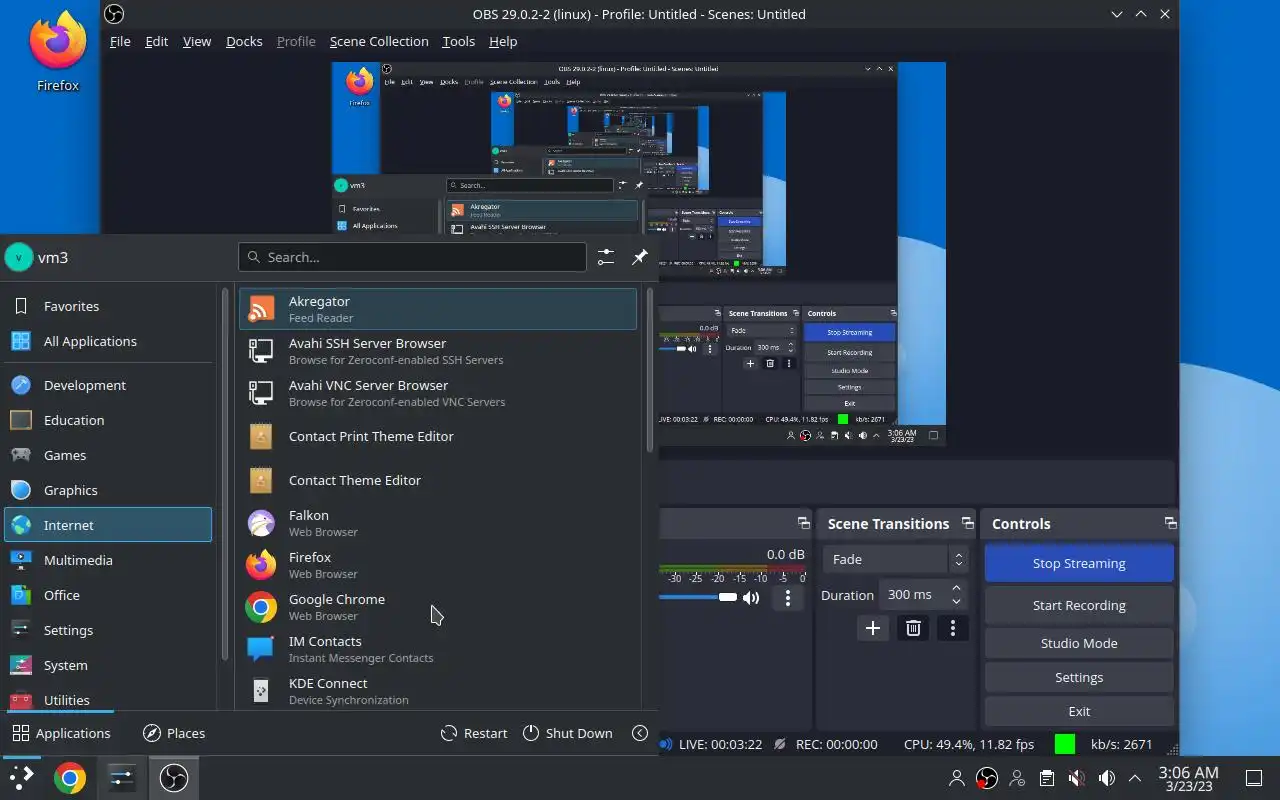Add a scene transition with plus button
This screenshot has height=800, width=1280.
[x=873, y=628]
